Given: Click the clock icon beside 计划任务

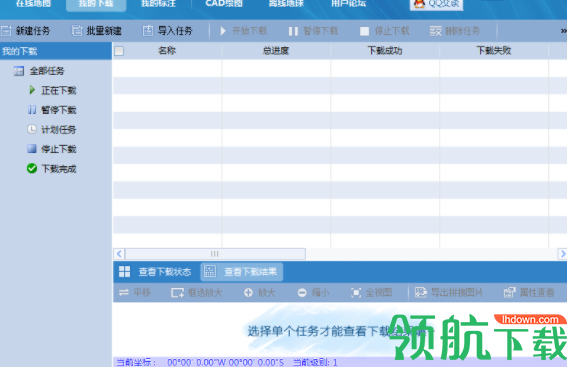Looking at the screenshot, I should 32,129.
